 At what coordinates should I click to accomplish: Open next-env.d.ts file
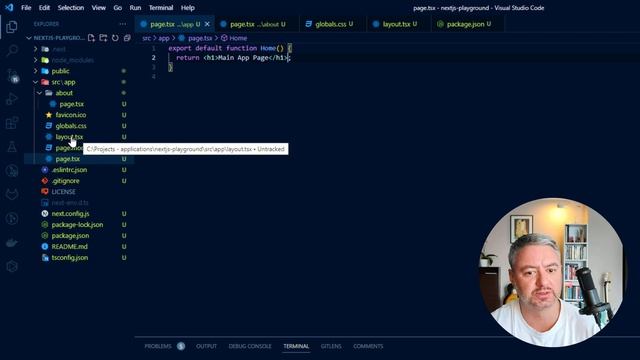tap(70, 203)
